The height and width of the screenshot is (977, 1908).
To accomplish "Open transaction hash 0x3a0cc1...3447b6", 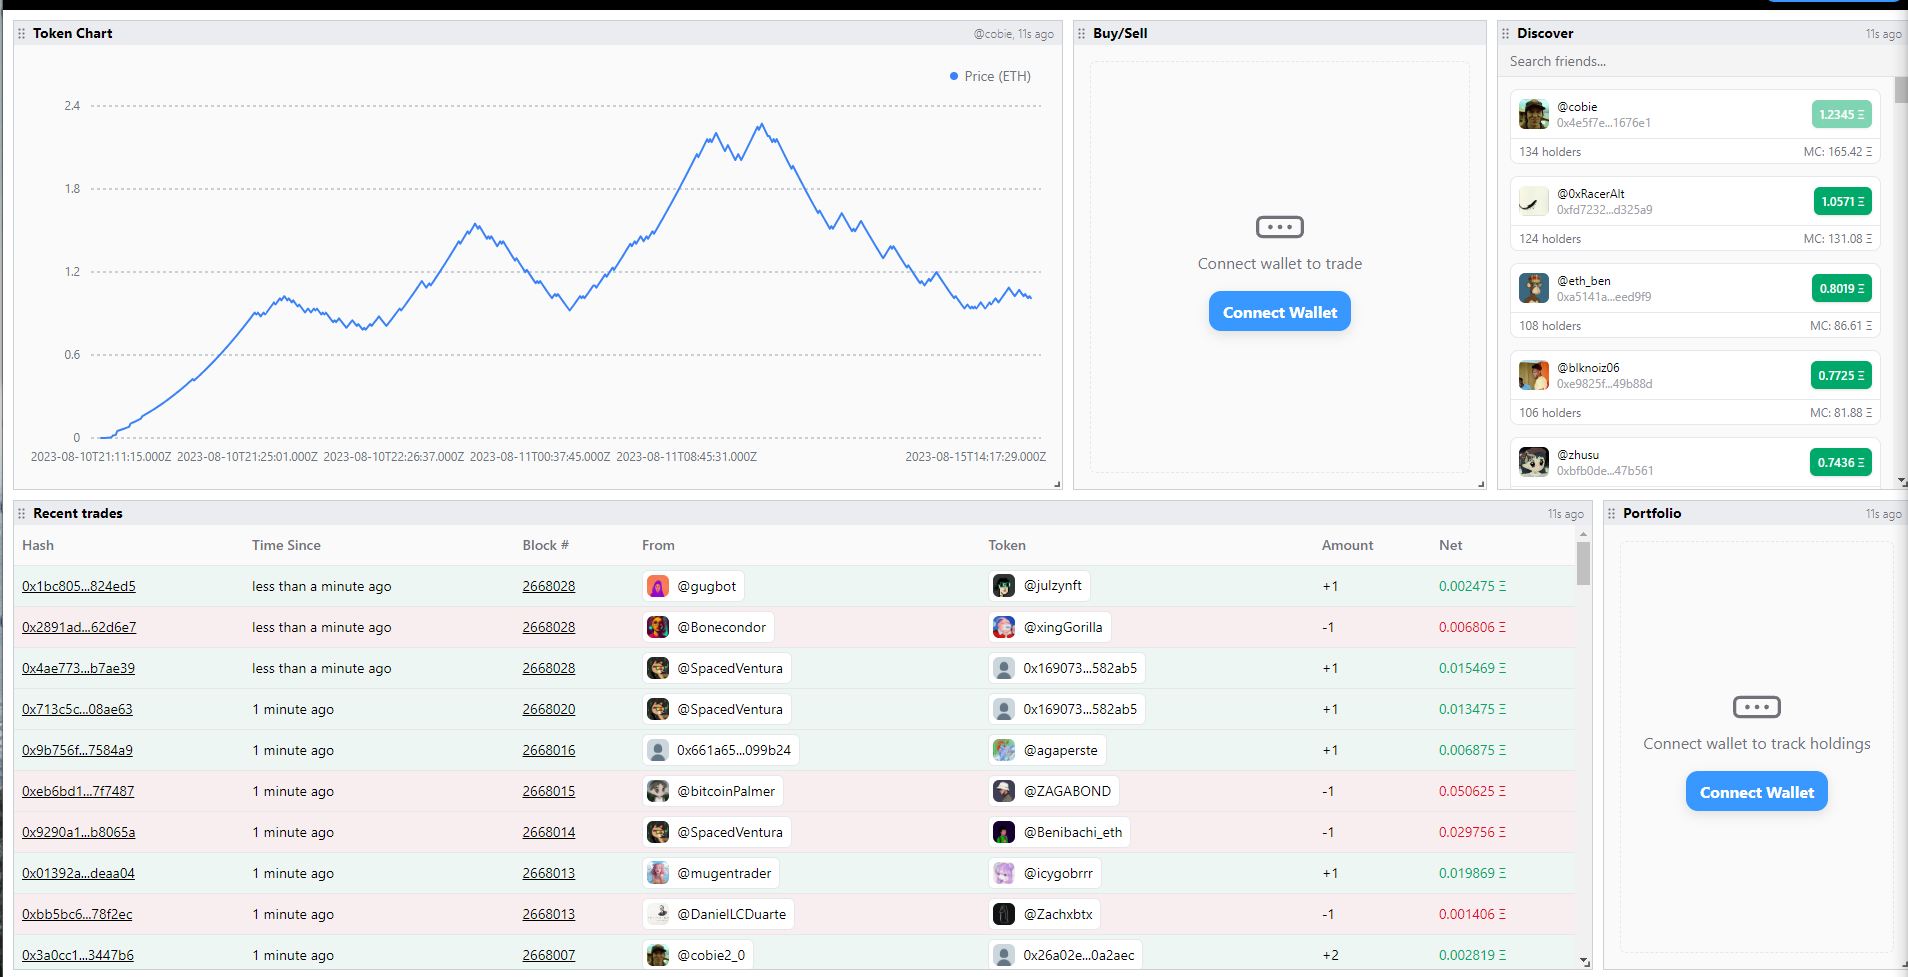I will 78,955.
